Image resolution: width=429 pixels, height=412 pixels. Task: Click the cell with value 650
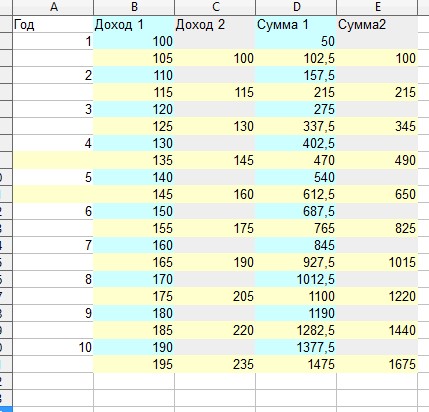(377, 194)
